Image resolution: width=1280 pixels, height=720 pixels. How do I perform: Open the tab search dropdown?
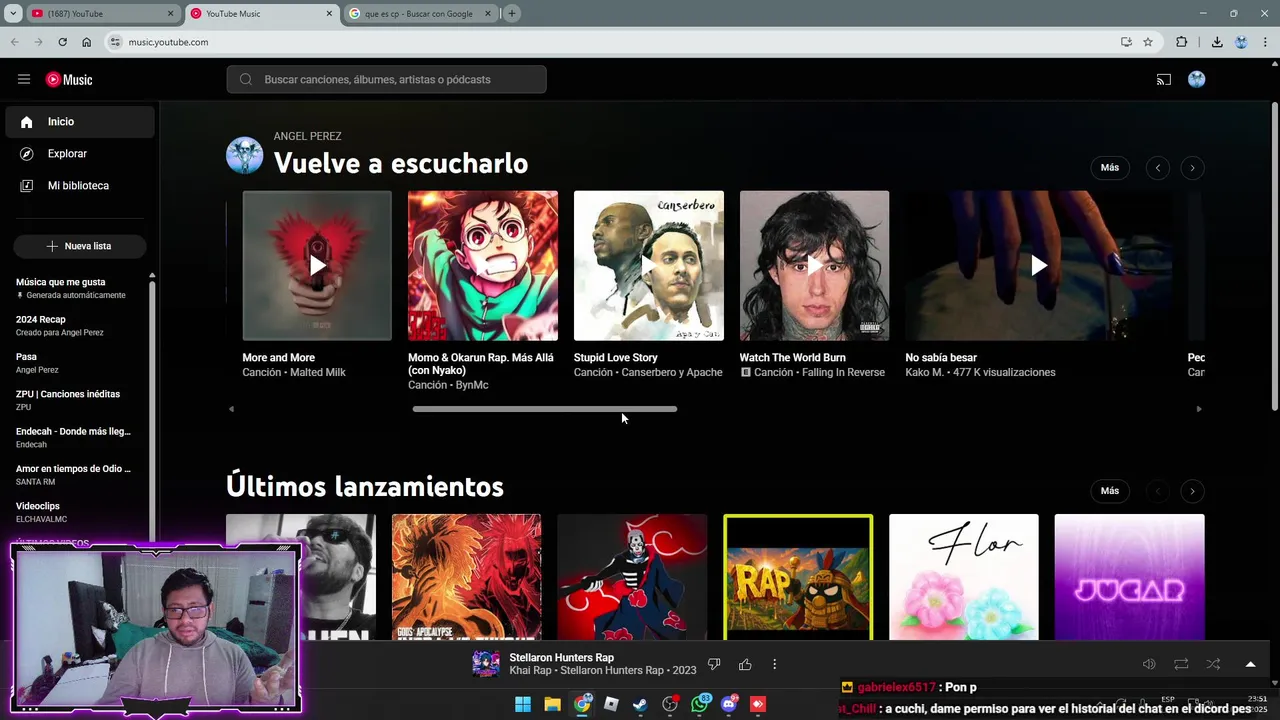click(13, 14)
